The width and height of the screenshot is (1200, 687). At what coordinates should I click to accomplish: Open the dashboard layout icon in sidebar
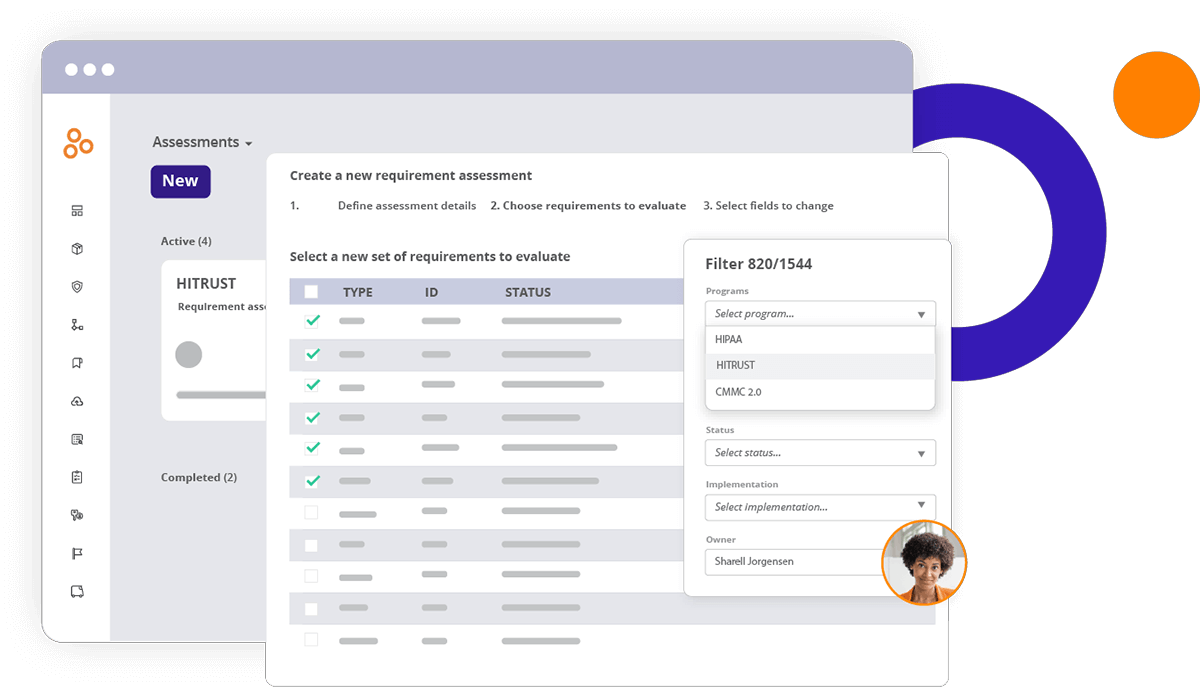tap(77, 211)
